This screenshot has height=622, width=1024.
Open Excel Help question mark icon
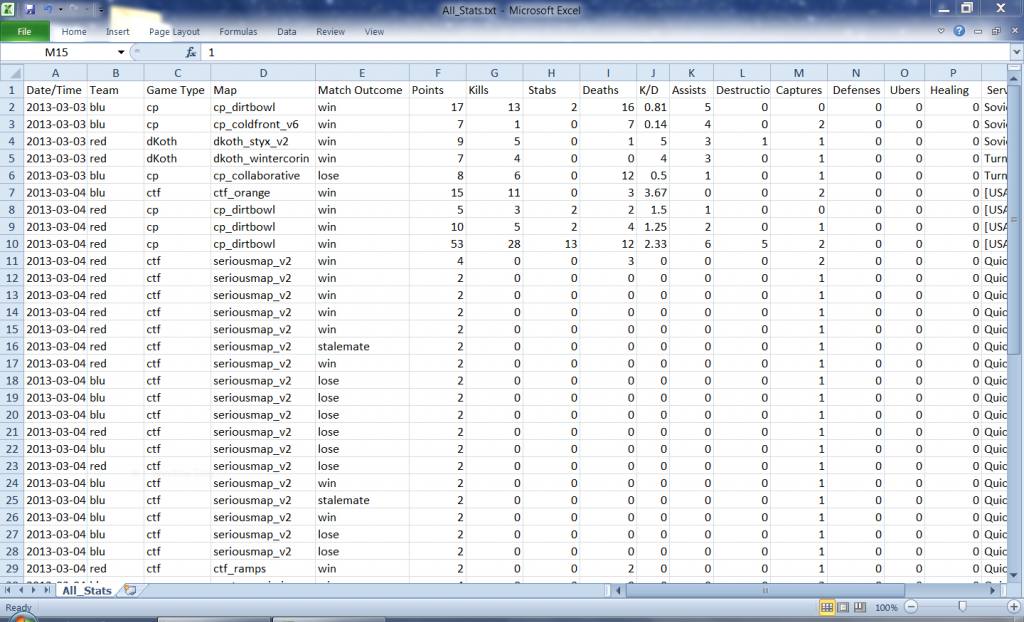[x=959, y=31]
